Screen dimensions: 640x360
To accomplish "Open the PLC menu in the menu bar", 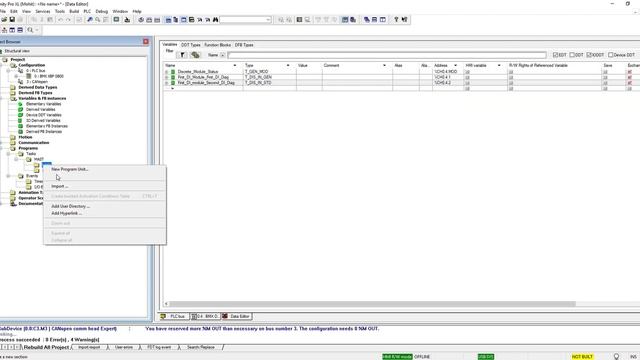I will [87, 11].
